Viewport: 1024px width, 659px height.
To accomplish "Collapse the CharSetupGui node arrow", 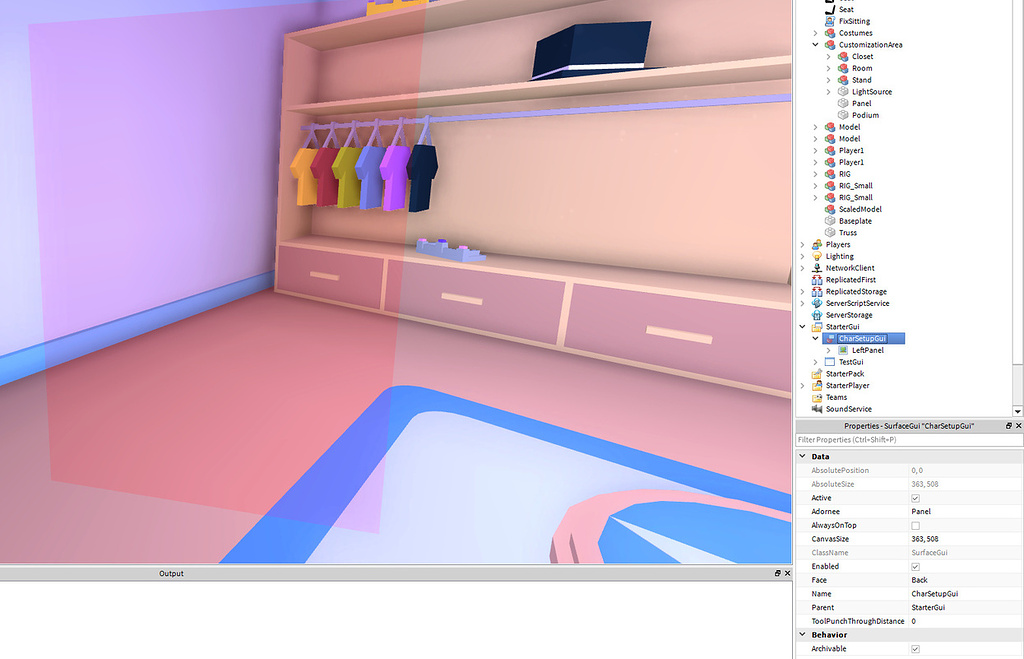I will tap(815, 338).
